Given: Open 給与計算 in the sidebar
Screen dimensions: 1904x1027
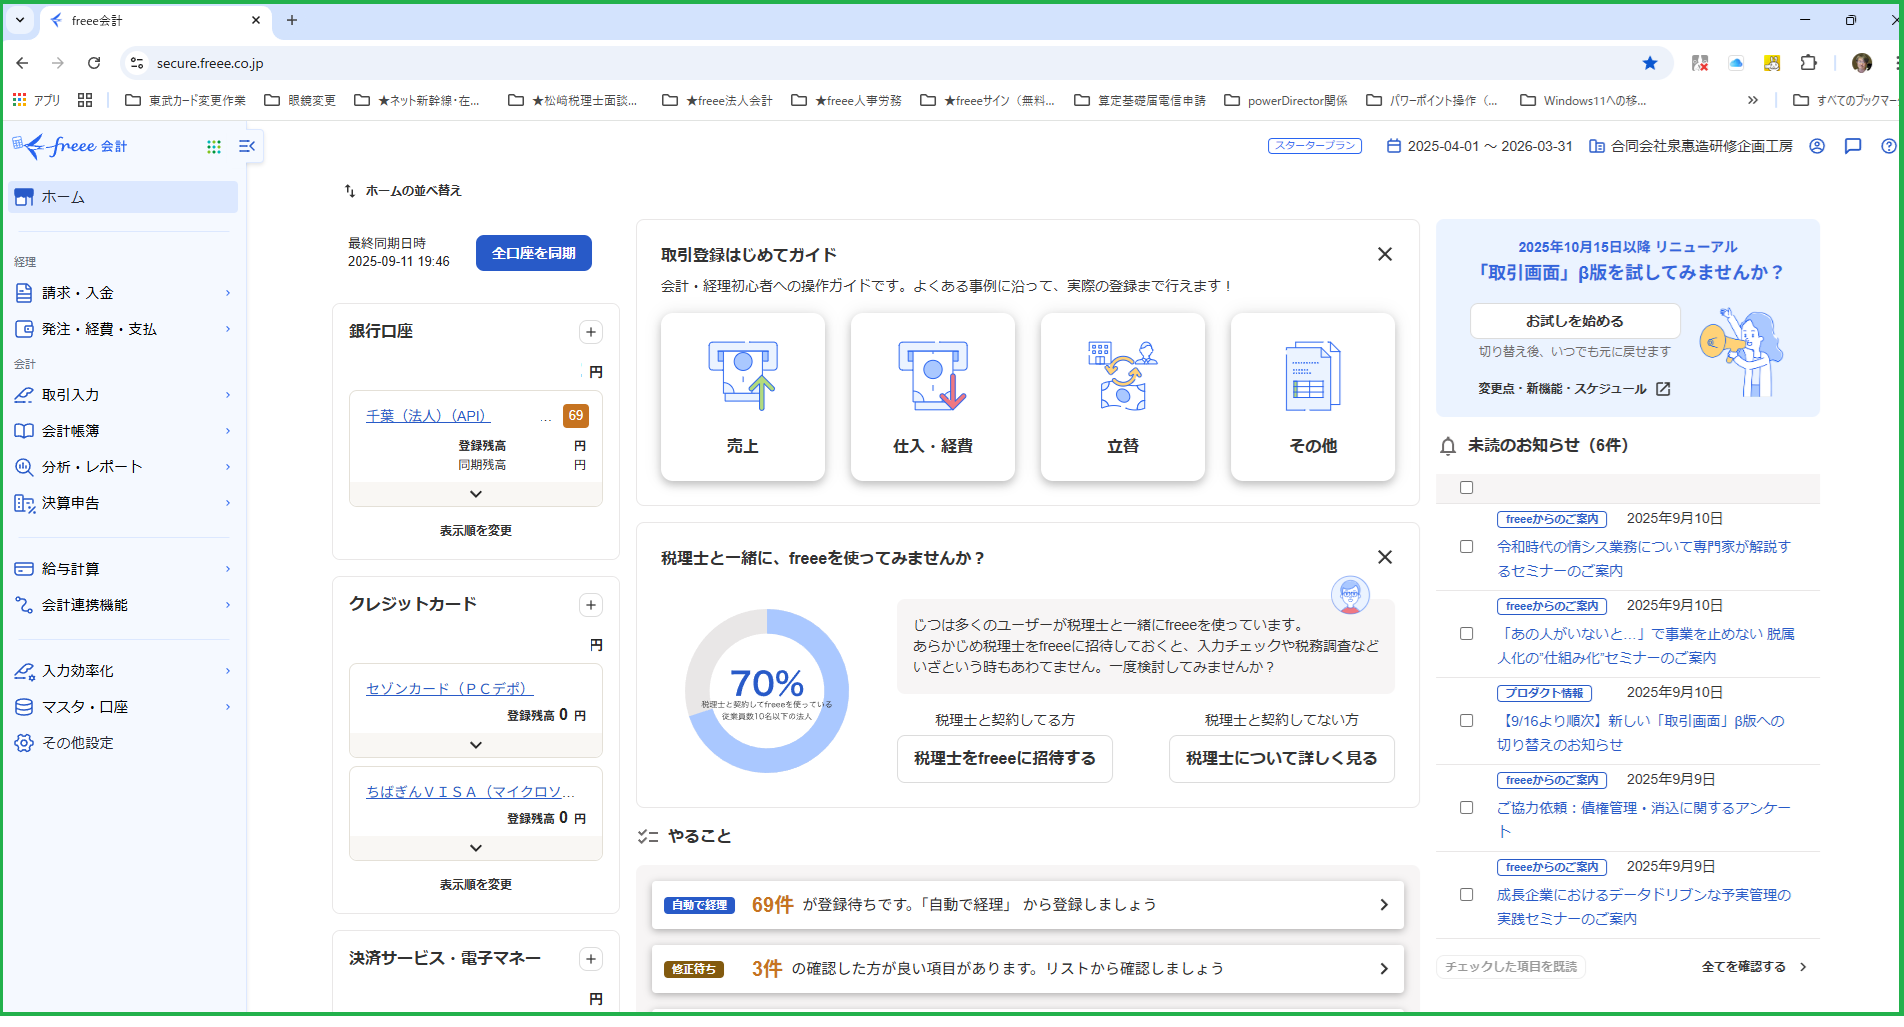Looking at the screenshot, I should point(123,569).
